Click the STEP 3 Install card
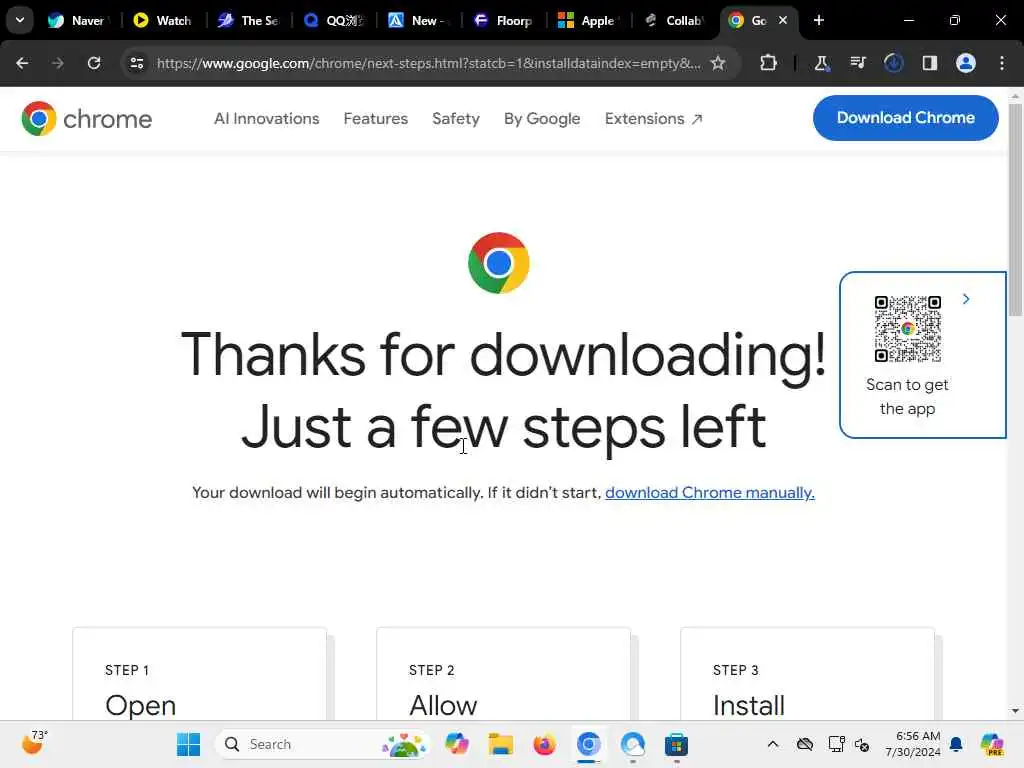The image size is (1024, 768). click(x=808, y=675)
